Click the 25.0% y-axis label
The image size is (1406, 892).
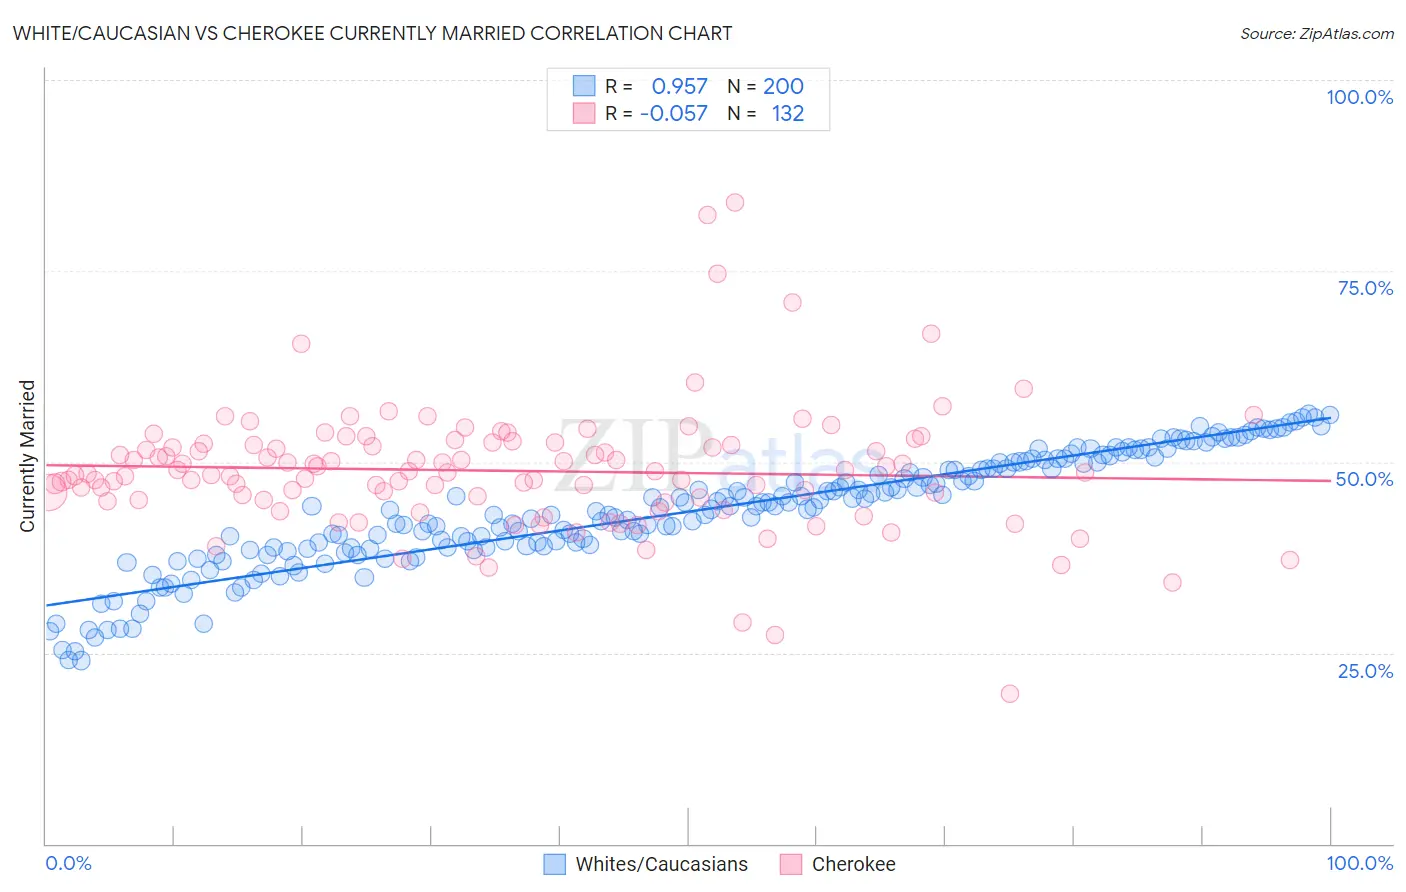tap(1366, 671)
